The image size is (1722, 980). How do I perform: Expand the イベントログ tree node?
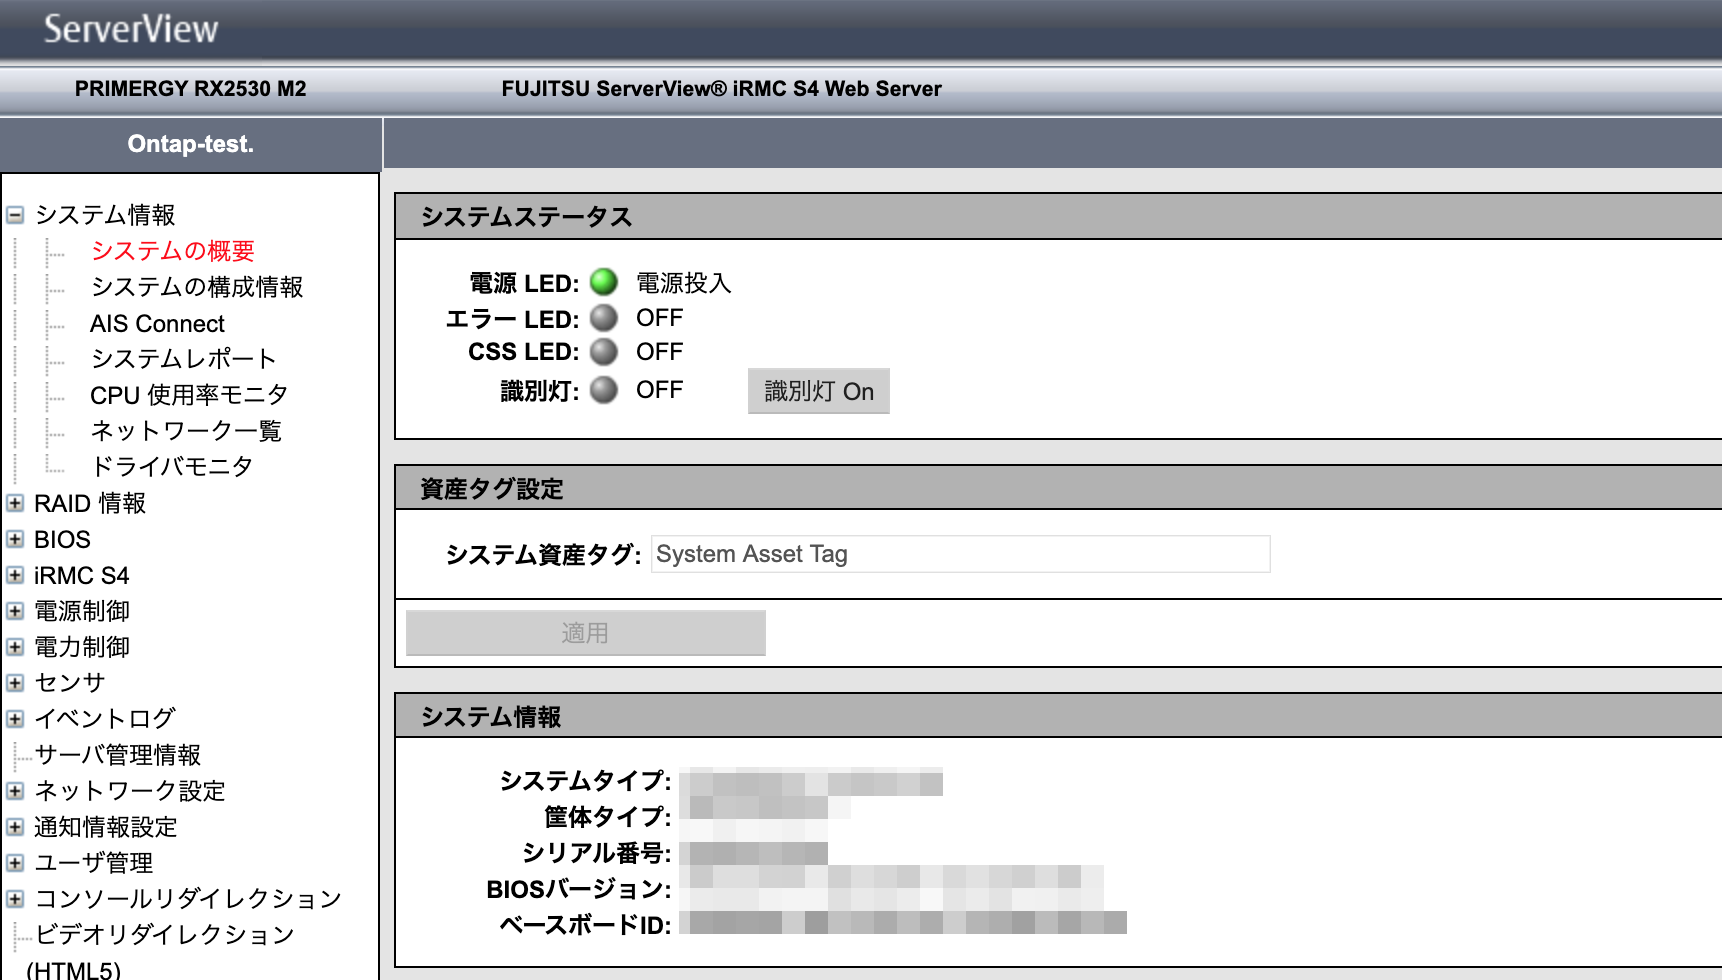click(x=15, y=719)
